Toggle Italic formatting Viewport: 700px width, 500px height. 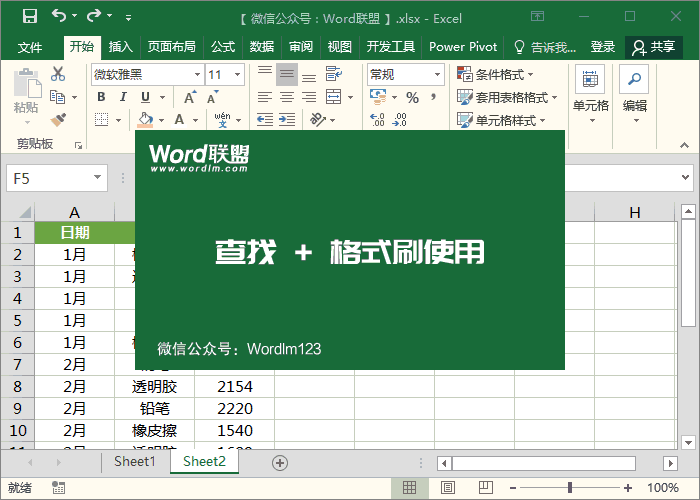[x=124, y=97]
